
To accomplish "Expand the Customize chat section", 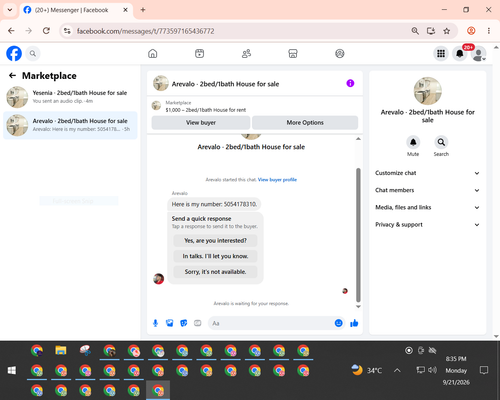I will 427,173.
